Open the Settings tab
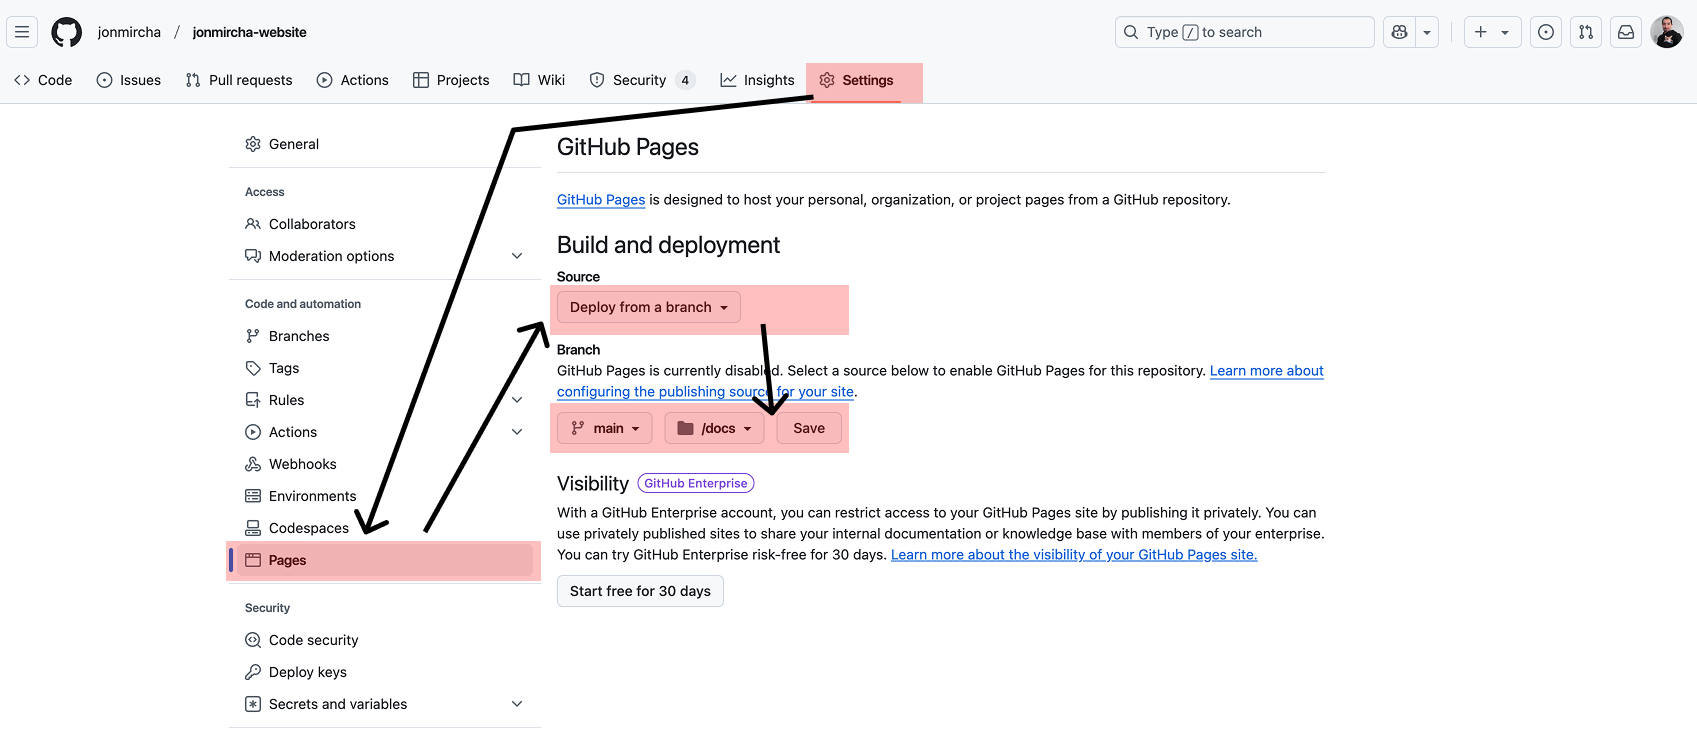 (857, 80)
